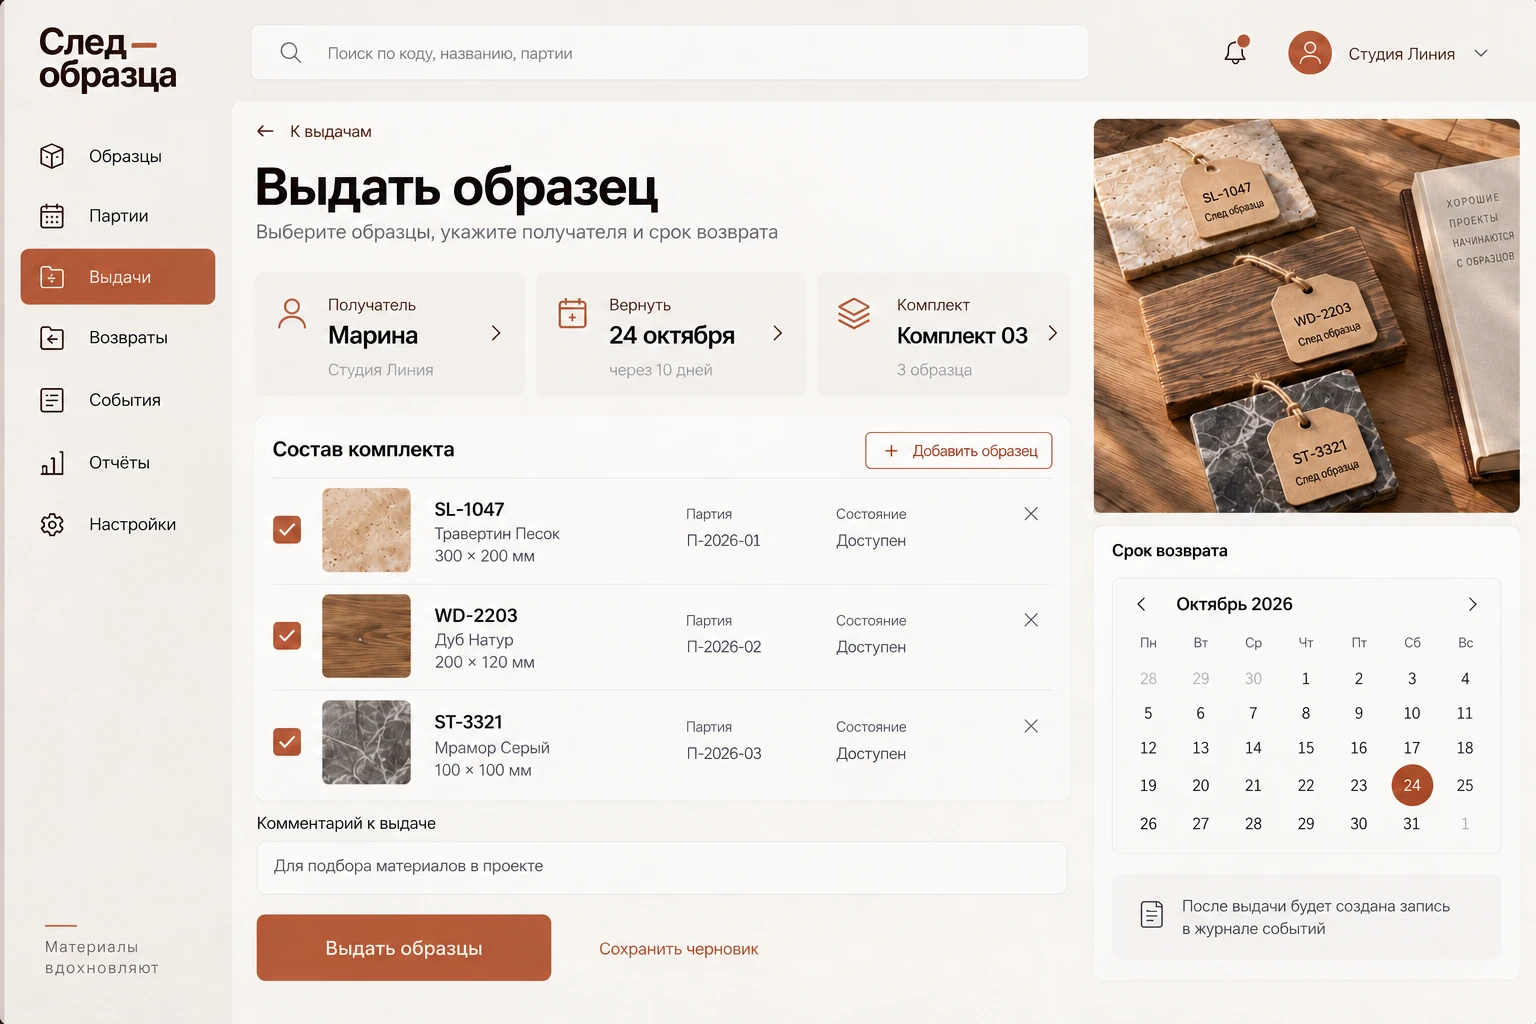
Task: Click the К выдачам back link
Action: [331, 131]
